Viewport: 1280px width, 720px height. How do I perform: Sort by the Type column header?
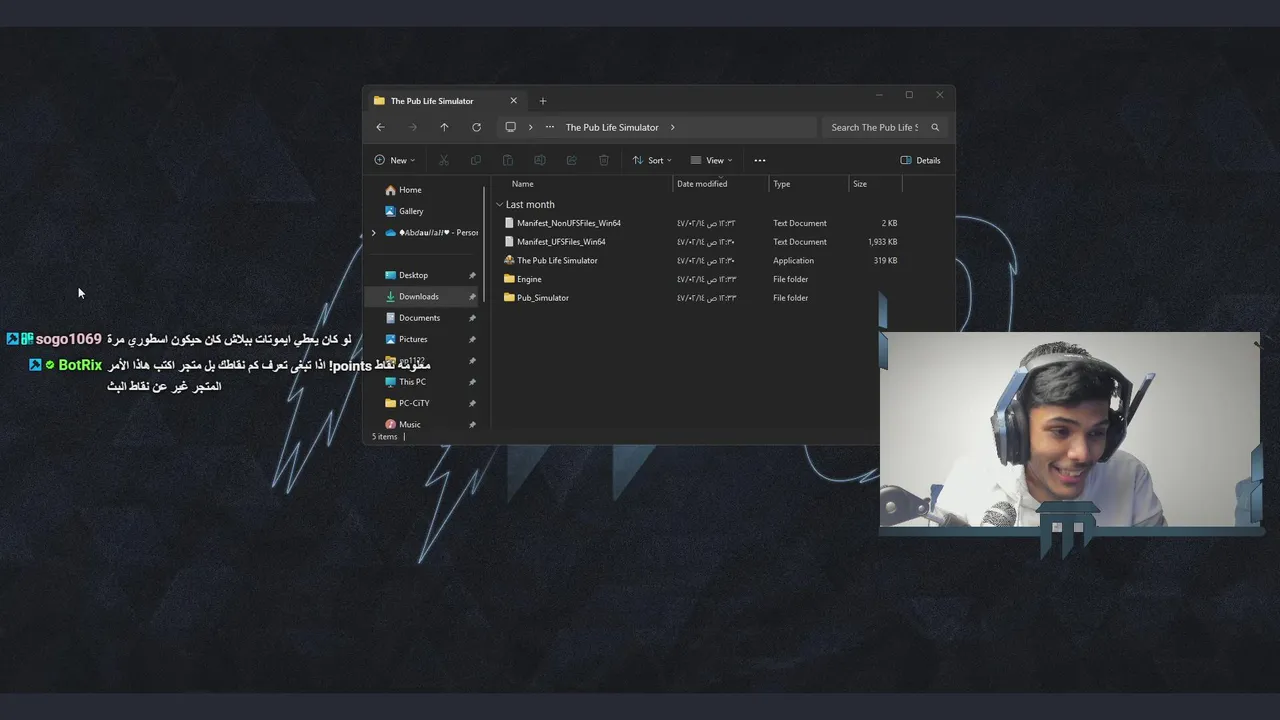click(x=782, y=184)
